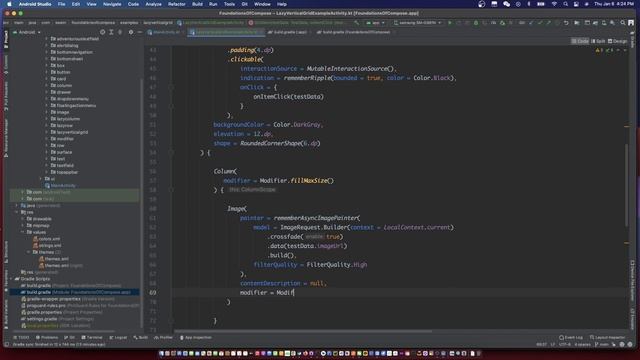640x360 pixels.
Task: Click the project panel settings gear icon
Action: (x=131, y=32)
